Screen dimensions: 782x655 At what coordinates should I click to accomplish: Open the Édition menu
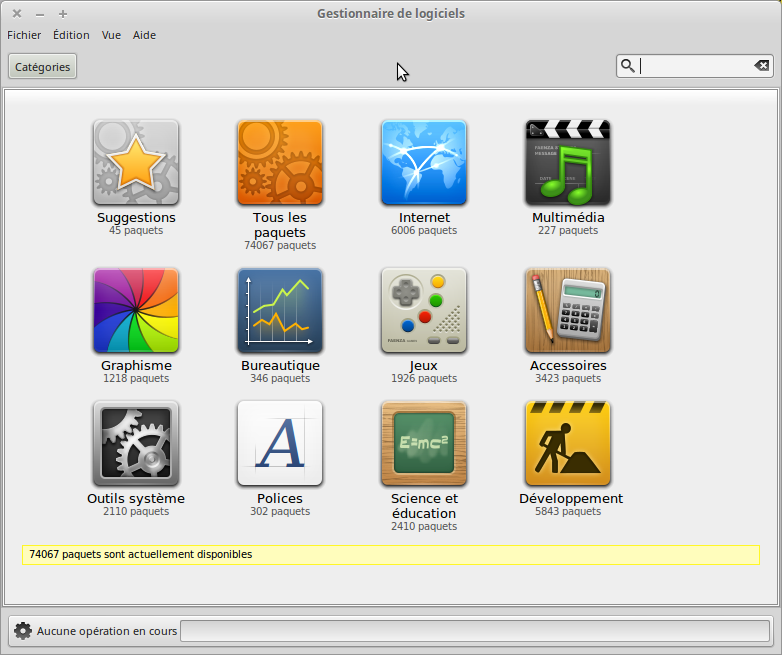click(71, 35)
